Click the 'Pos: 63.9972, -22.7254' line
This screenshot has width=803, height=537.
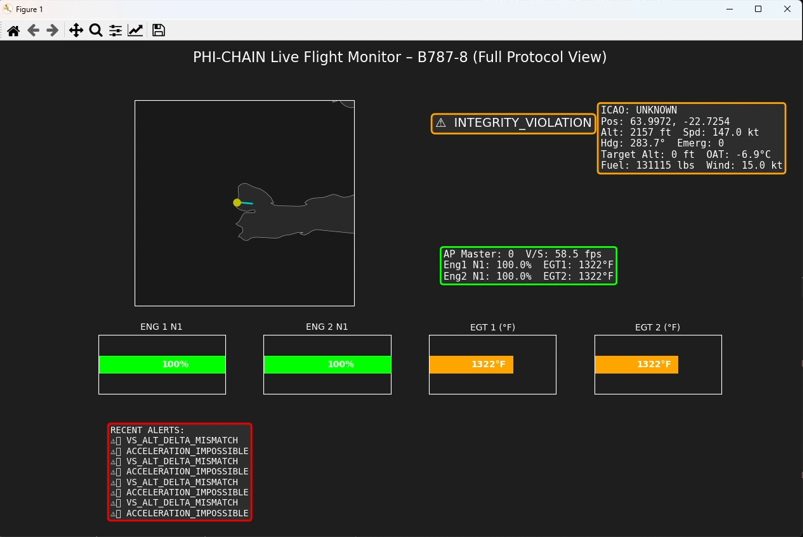click(665, 121)
